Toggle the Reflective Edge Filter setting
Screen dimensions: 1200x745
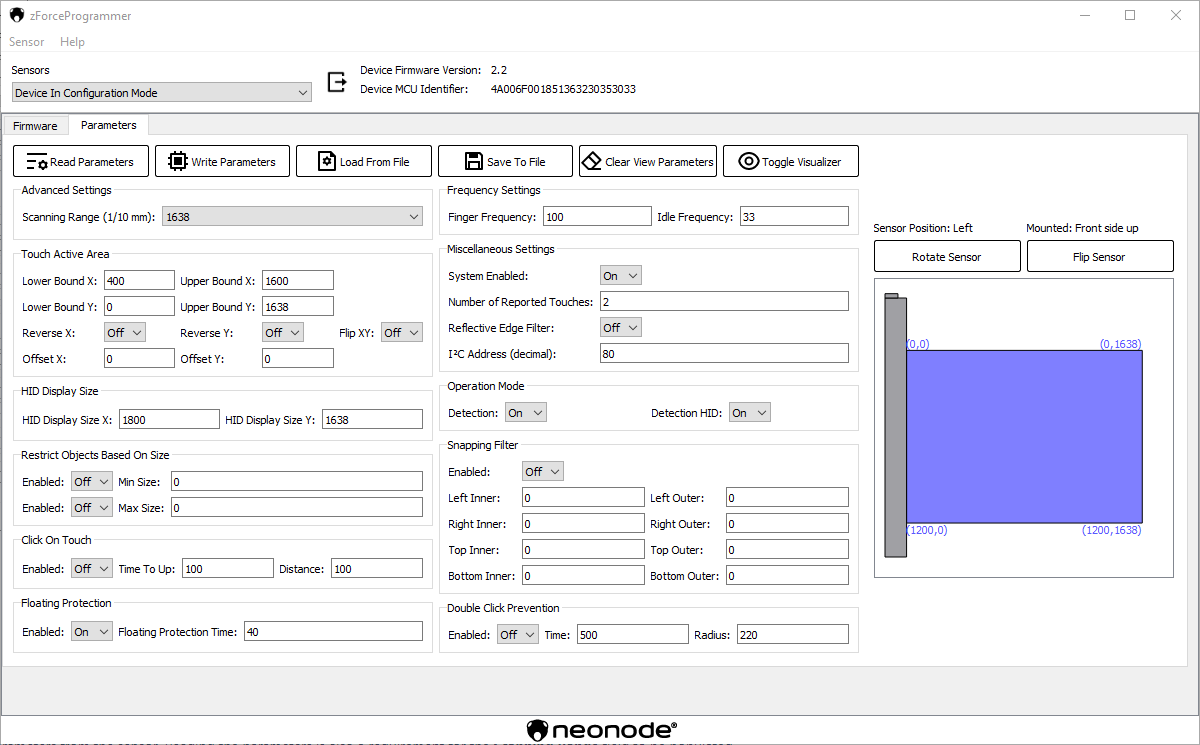pos(620,328)
